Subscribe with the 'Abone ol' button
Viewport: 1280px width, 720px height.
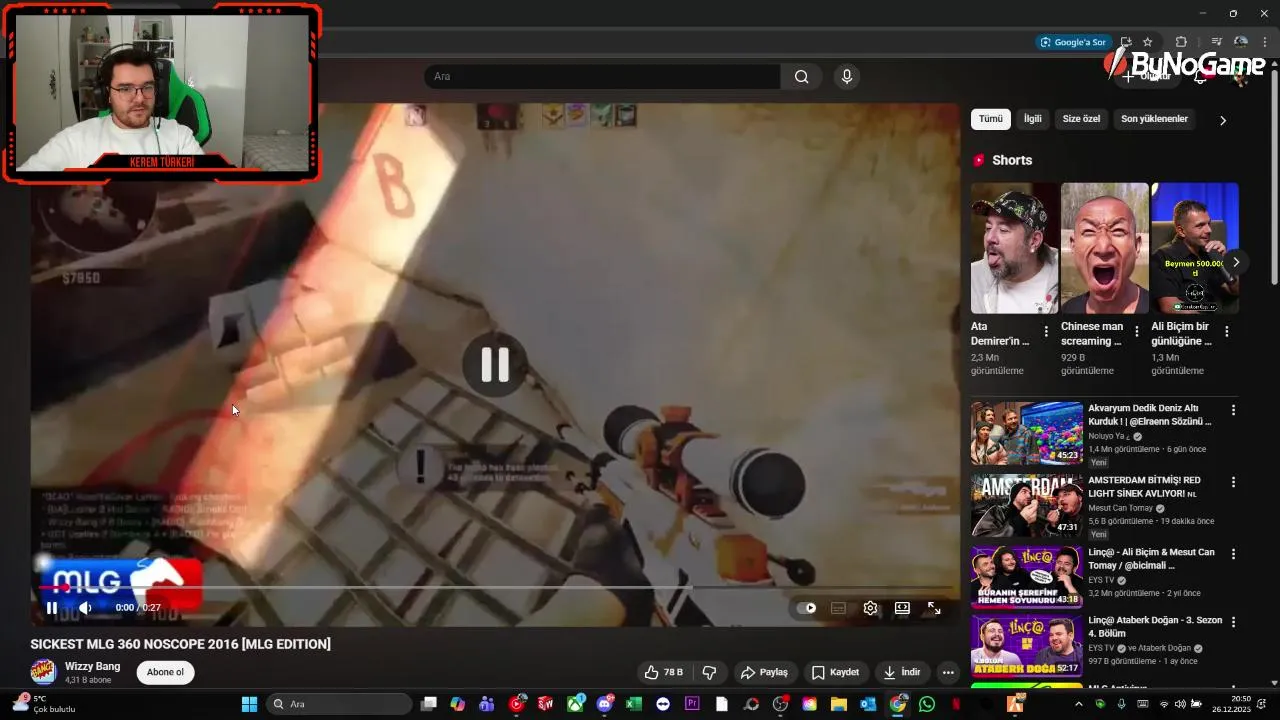(x=165, y=672)
